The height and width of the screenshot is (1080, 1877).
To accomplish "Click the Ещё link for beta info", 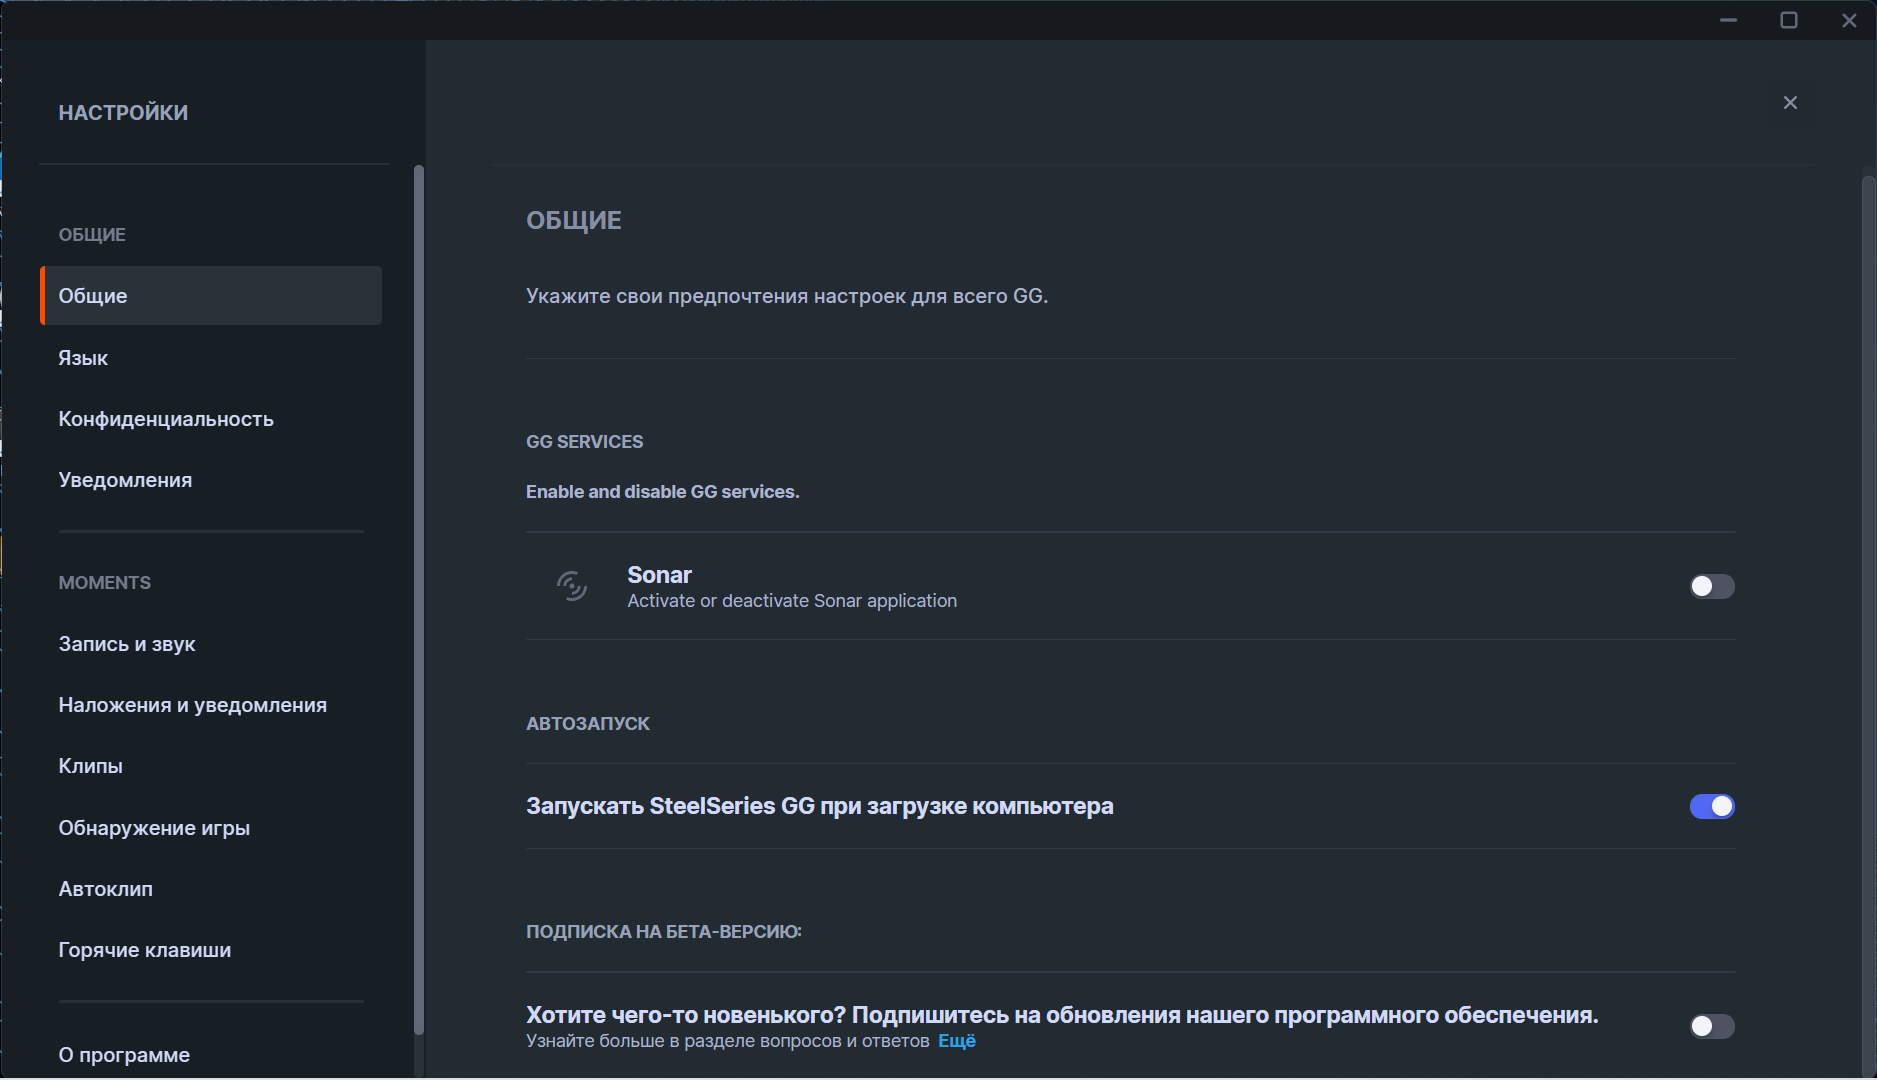I will click(956, 1041).
